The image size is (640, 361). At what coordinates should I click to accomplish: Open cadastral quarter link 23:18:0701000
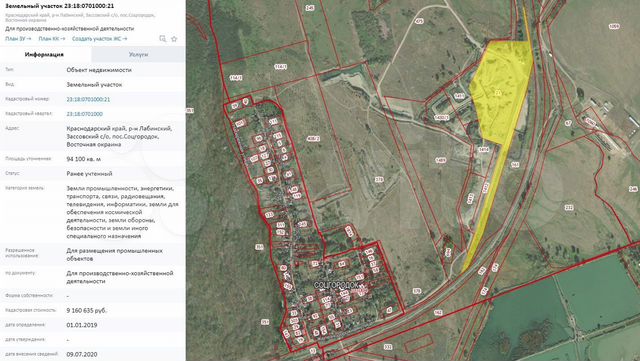84,114
